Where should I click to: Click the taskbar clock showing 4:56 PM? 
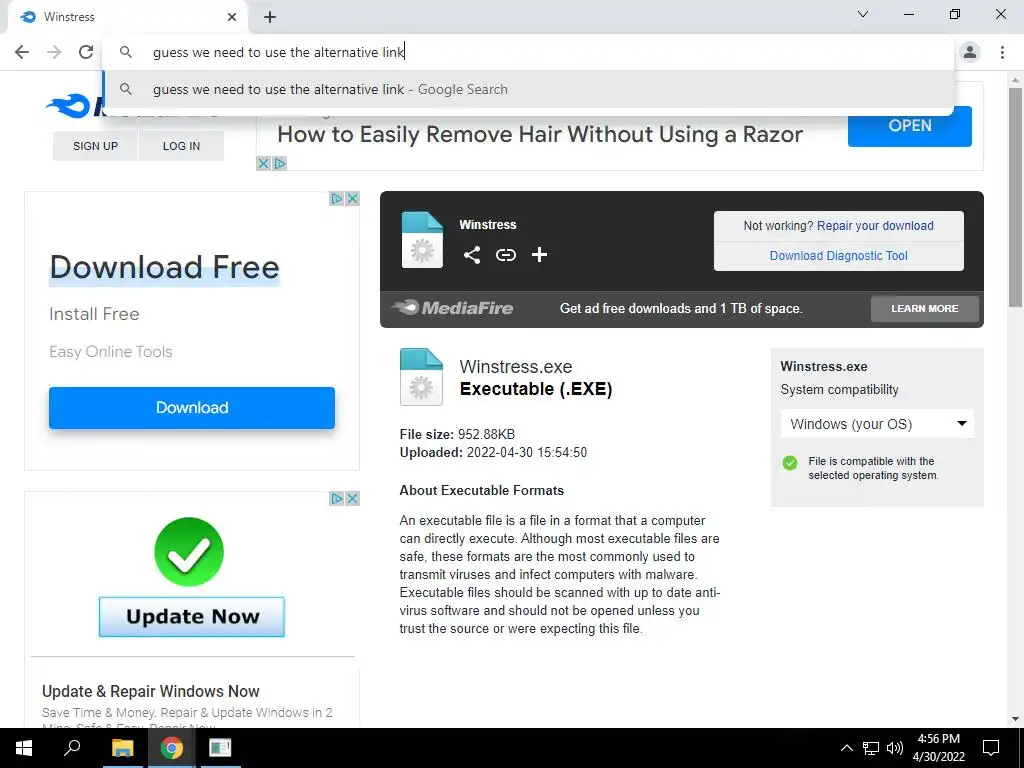[x=938, y=748]
